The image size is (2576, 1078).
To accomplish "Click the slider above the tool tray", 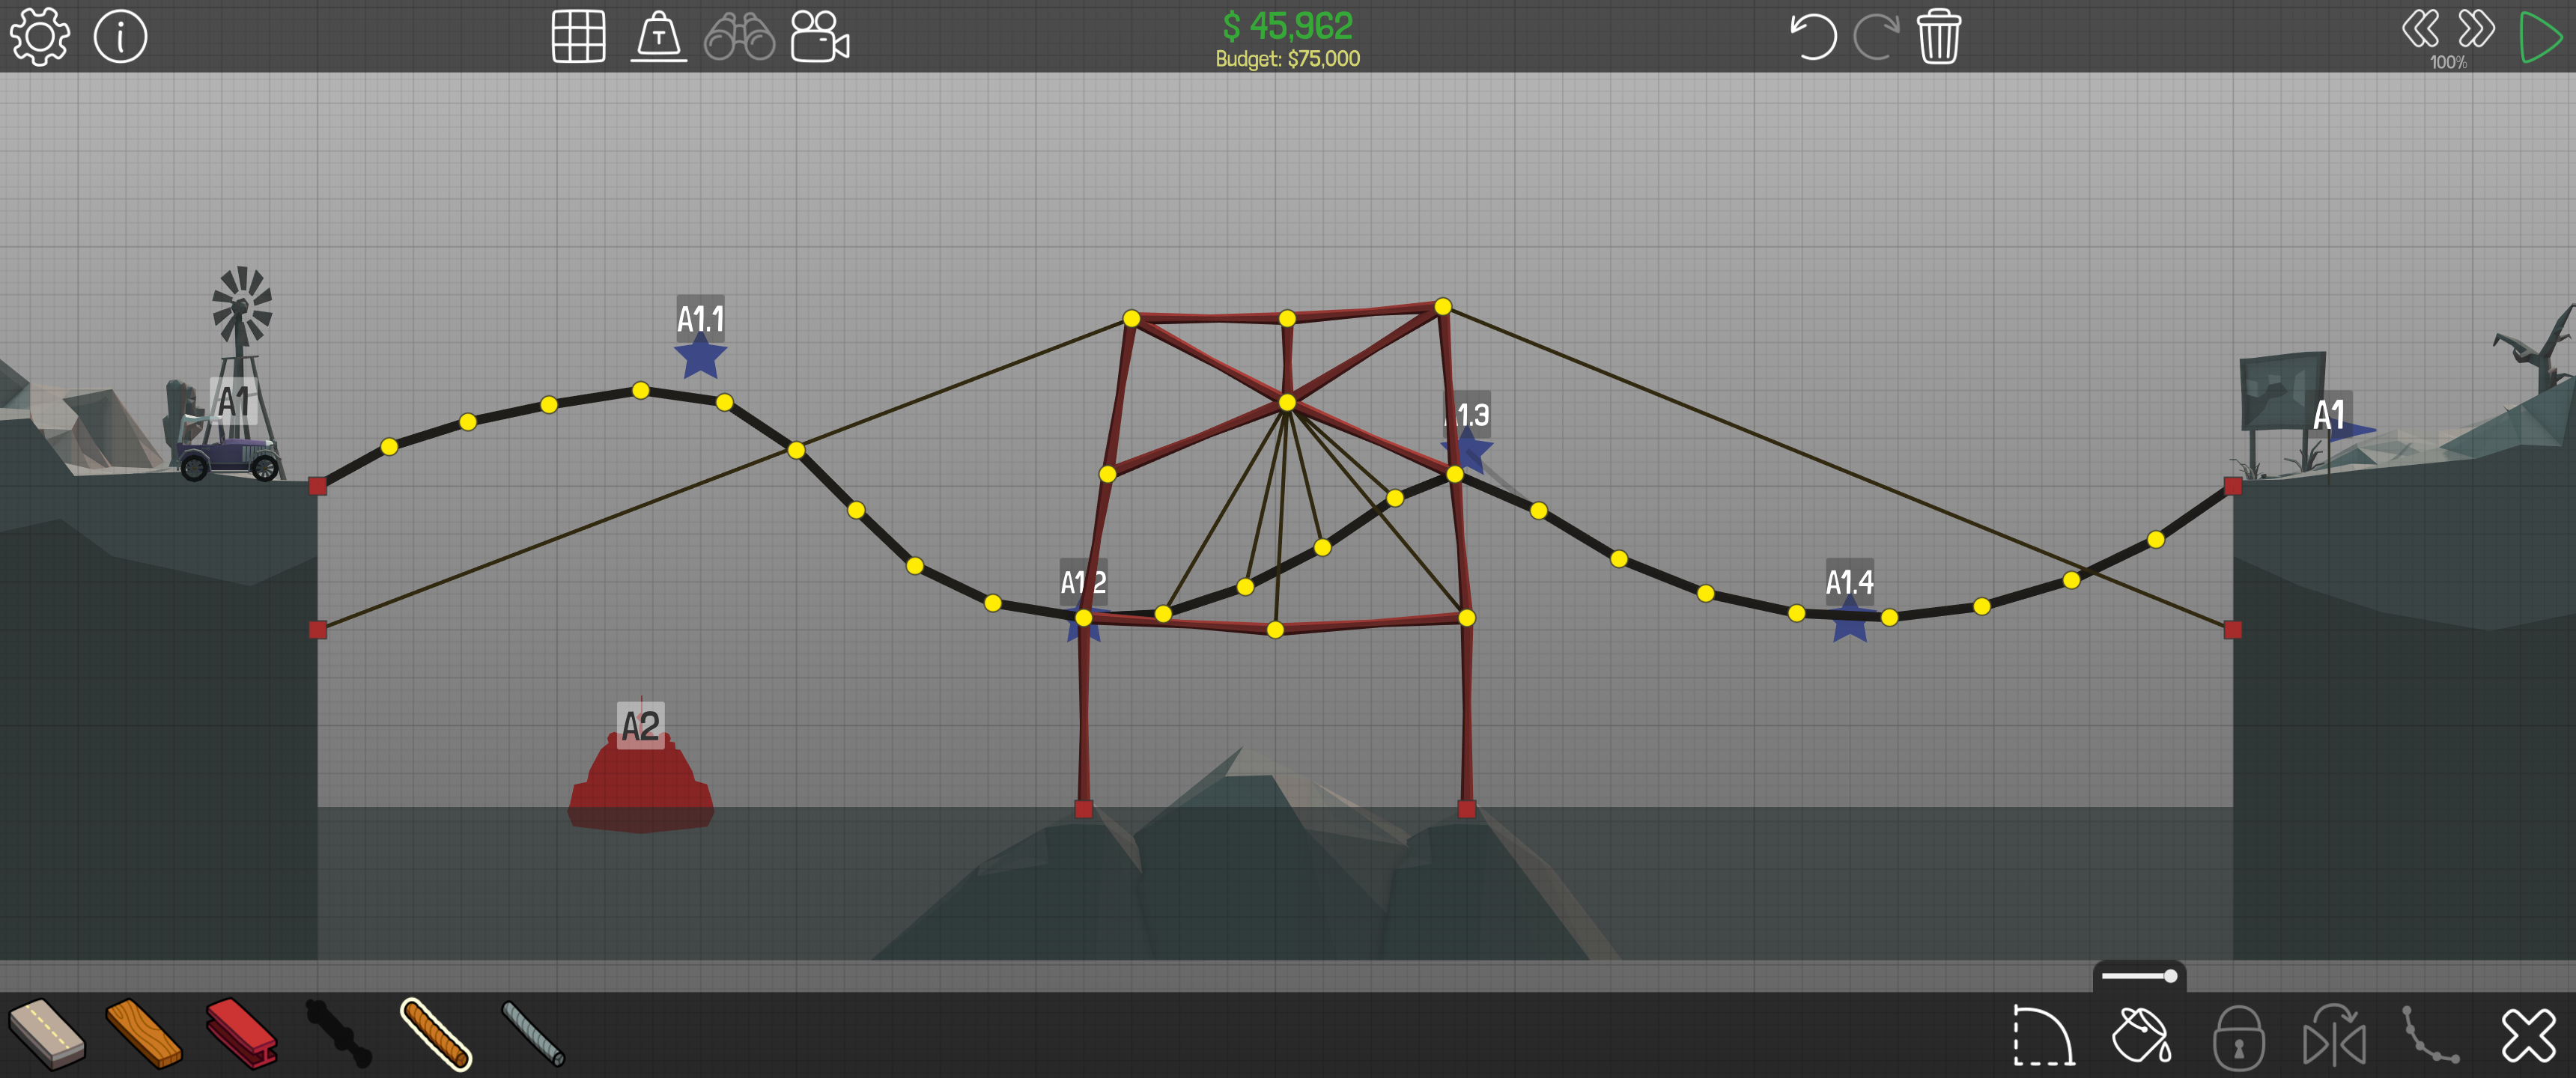I will (2139, 975).
